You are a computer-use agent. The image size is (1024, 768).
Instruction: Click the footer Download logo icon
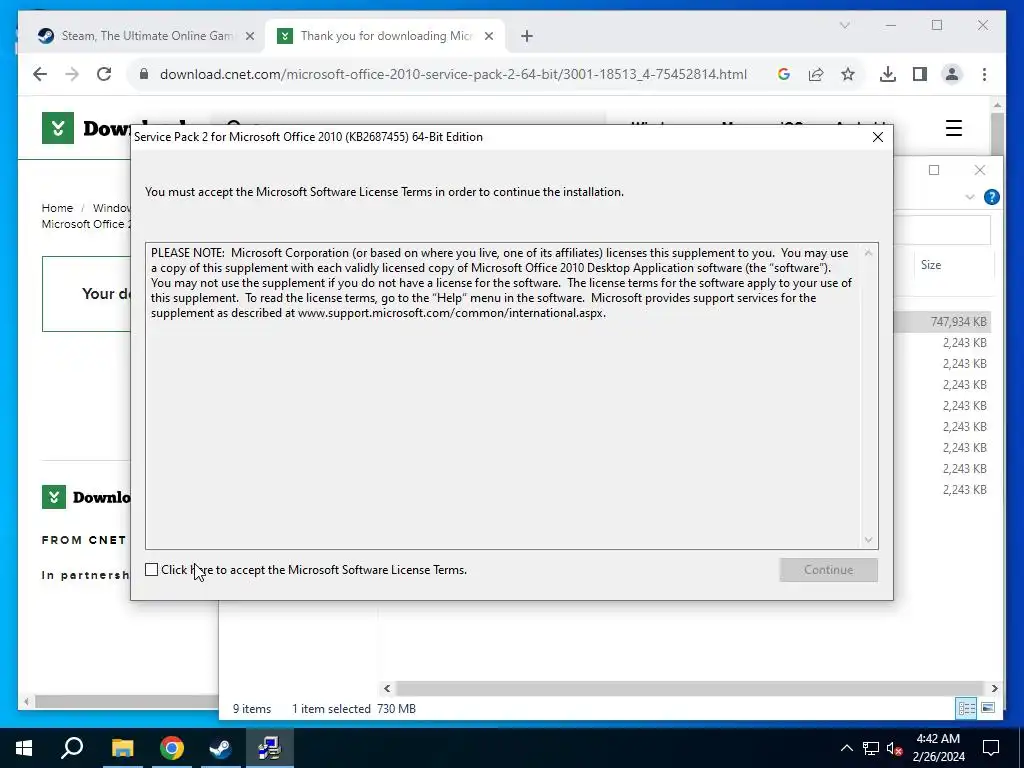point(54,497)
